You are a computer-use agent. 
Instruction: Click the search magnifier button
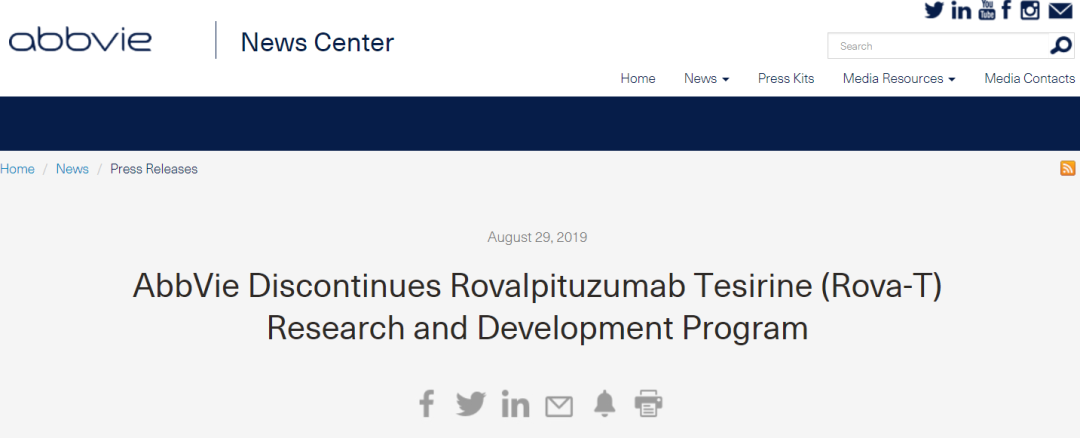pyautogui.click(x=1061, y=46)
